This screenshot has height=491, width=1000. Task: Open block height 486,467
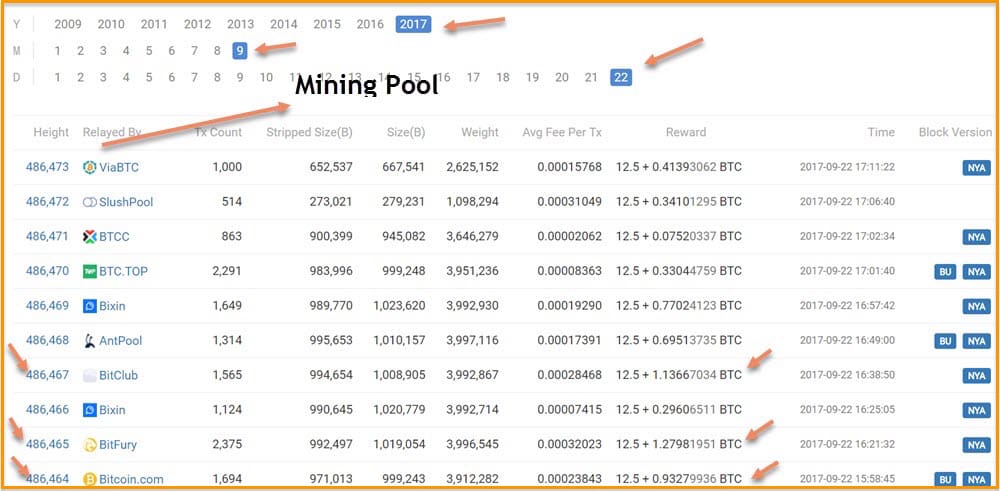click(47, 375)
